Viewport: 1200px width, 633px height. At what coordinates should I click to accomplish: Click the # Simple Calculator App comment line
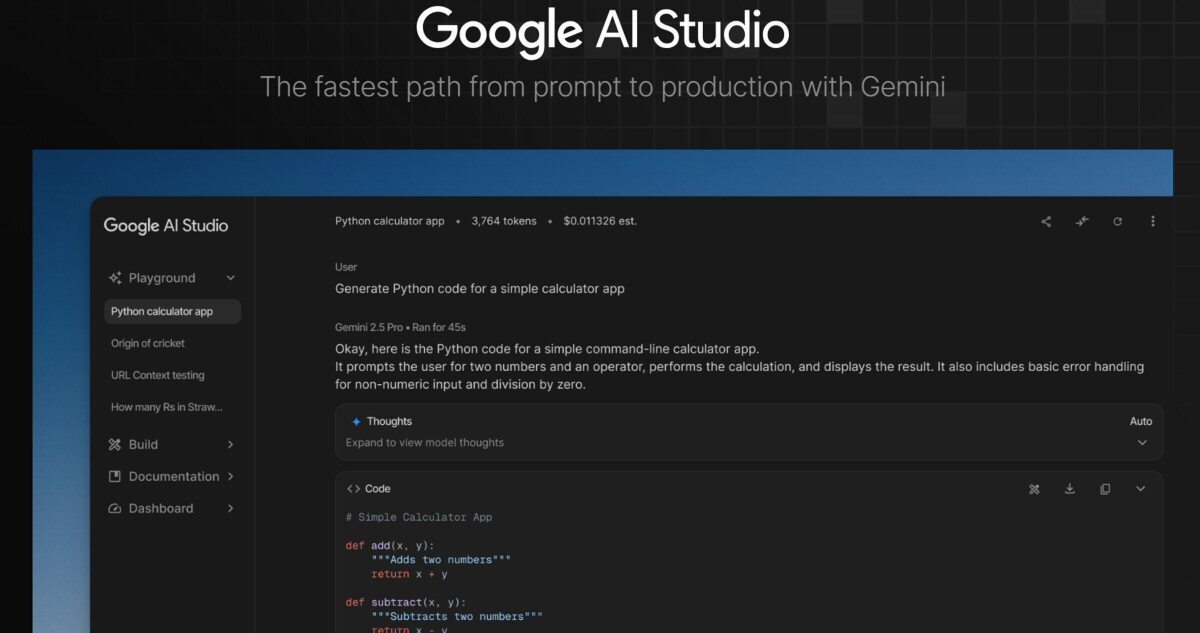pos(419,517)
